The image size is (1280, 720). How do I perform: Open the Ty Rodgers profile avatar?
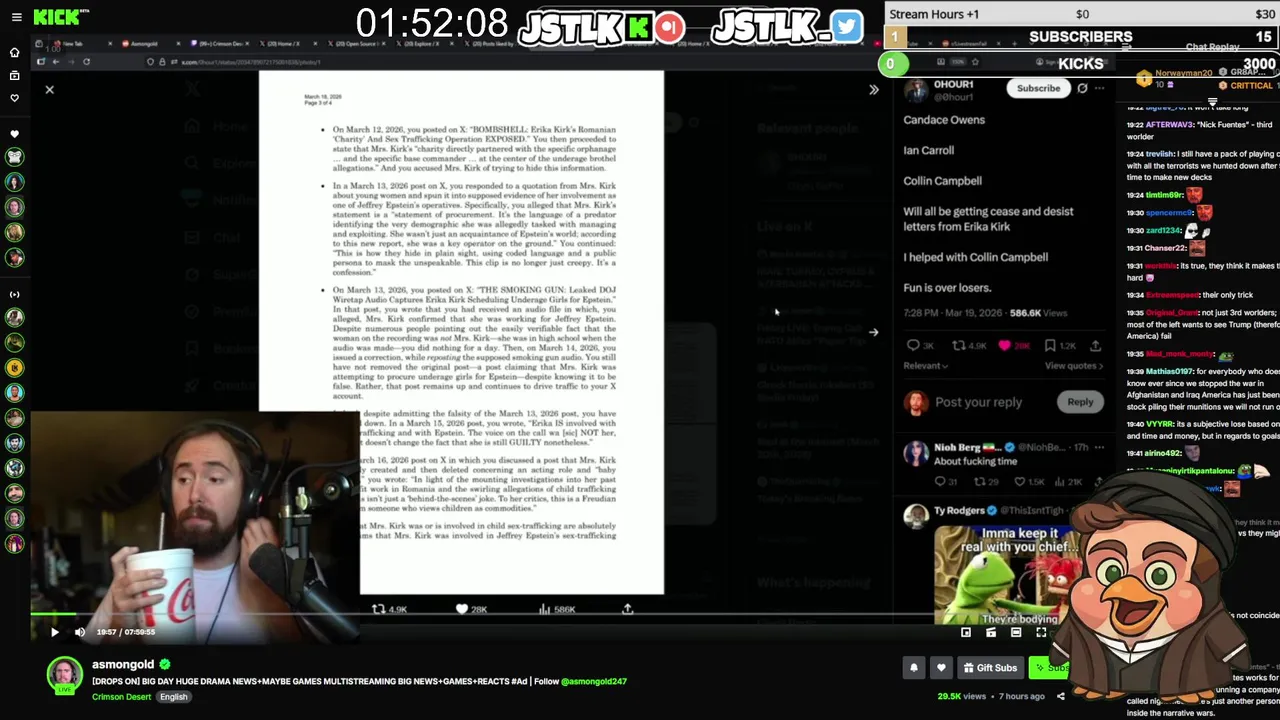point(916,515)
